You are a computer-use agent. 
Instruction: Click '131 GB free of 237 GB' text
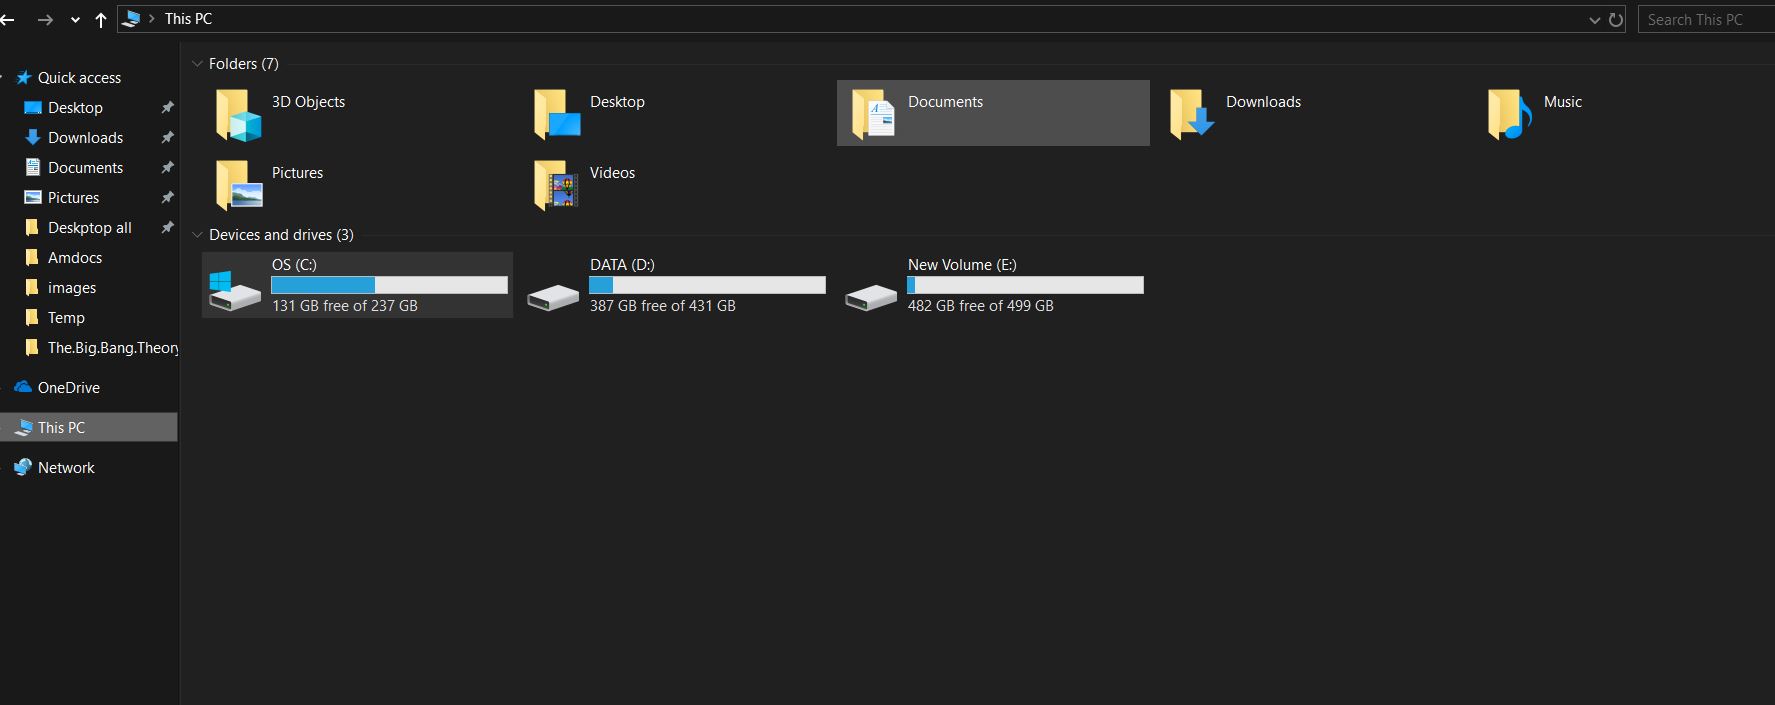pyautogui.click(x=345, y=306)
